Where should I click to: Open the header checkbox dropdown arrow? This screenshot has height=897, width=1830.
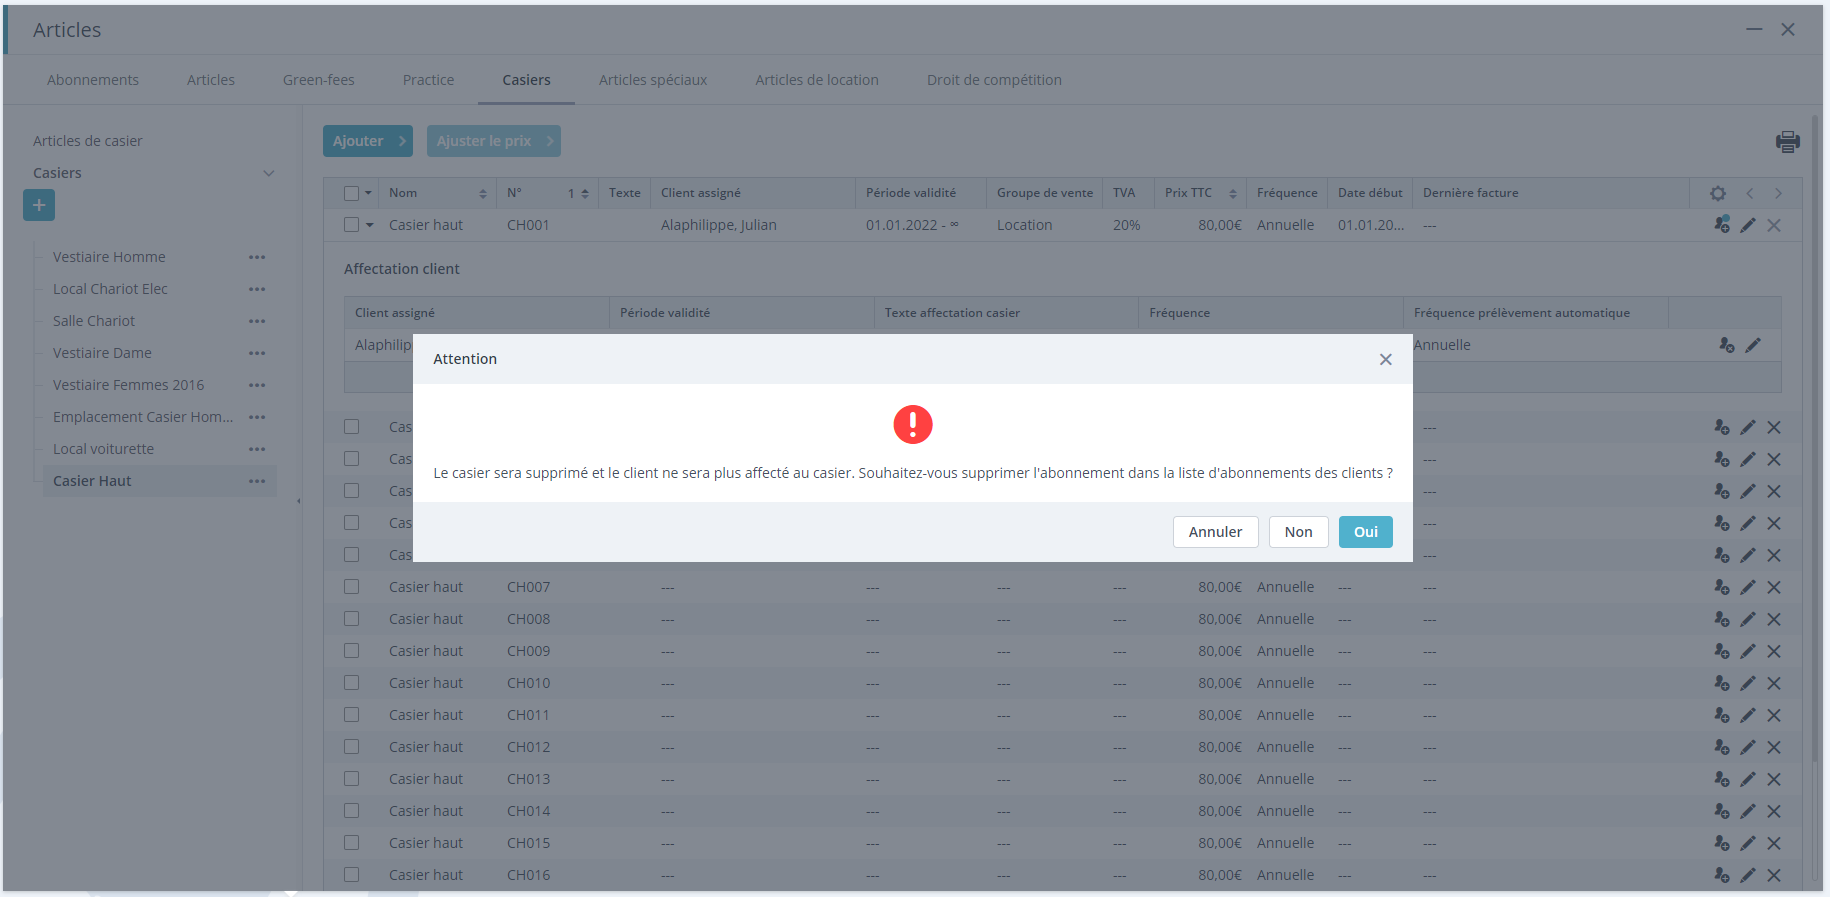click(368, 193)
